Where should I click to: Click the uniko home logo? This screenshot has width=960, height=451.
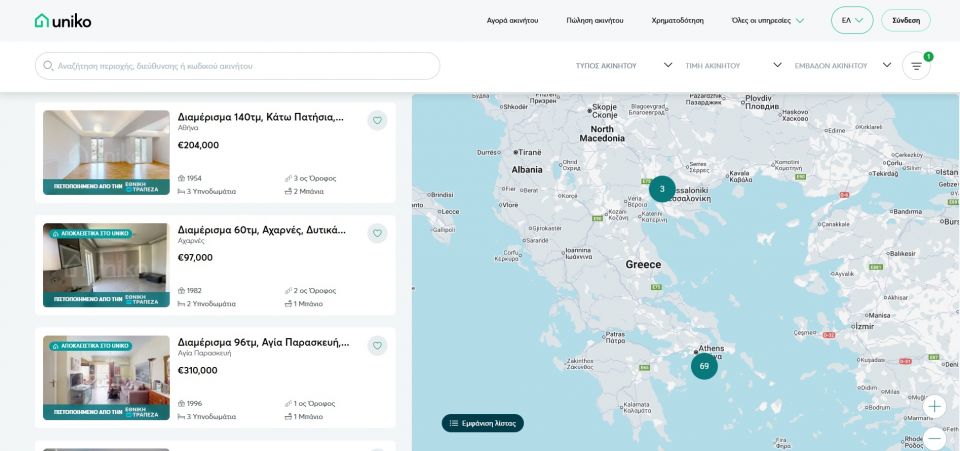[x=63, y=20]
